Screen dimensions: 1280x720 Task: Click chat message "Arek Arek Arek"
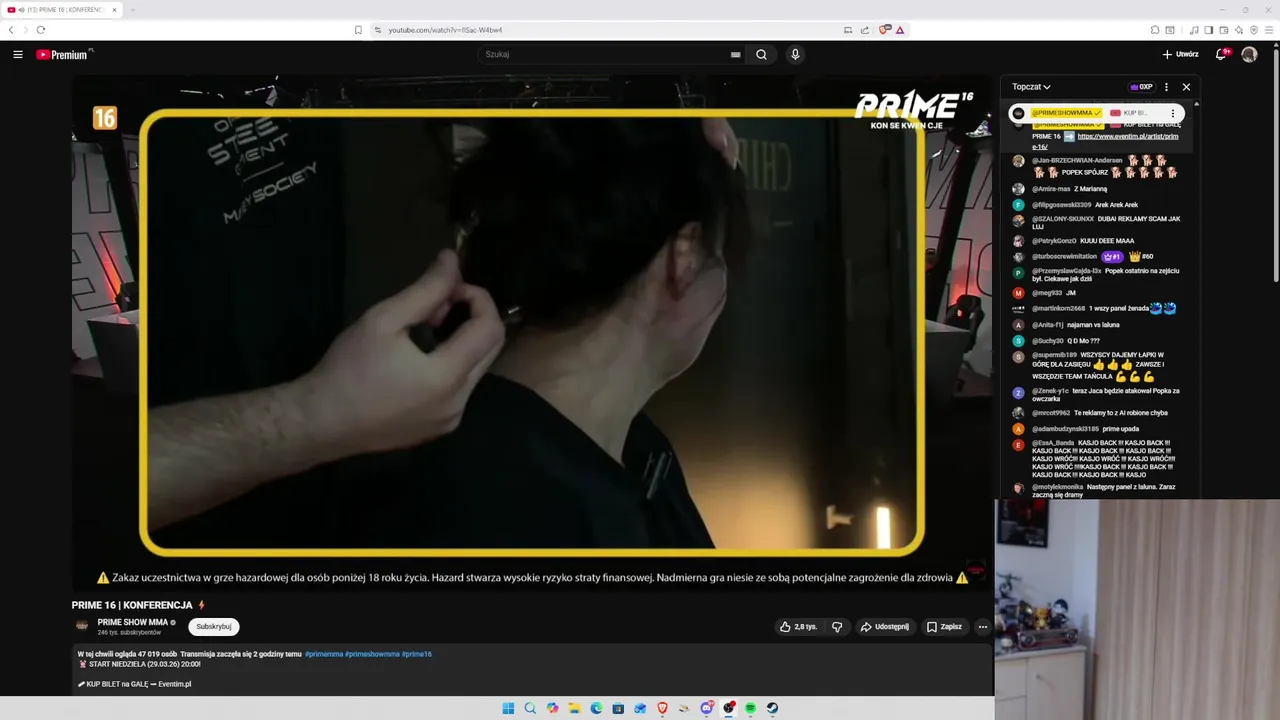coord(1116,205)
